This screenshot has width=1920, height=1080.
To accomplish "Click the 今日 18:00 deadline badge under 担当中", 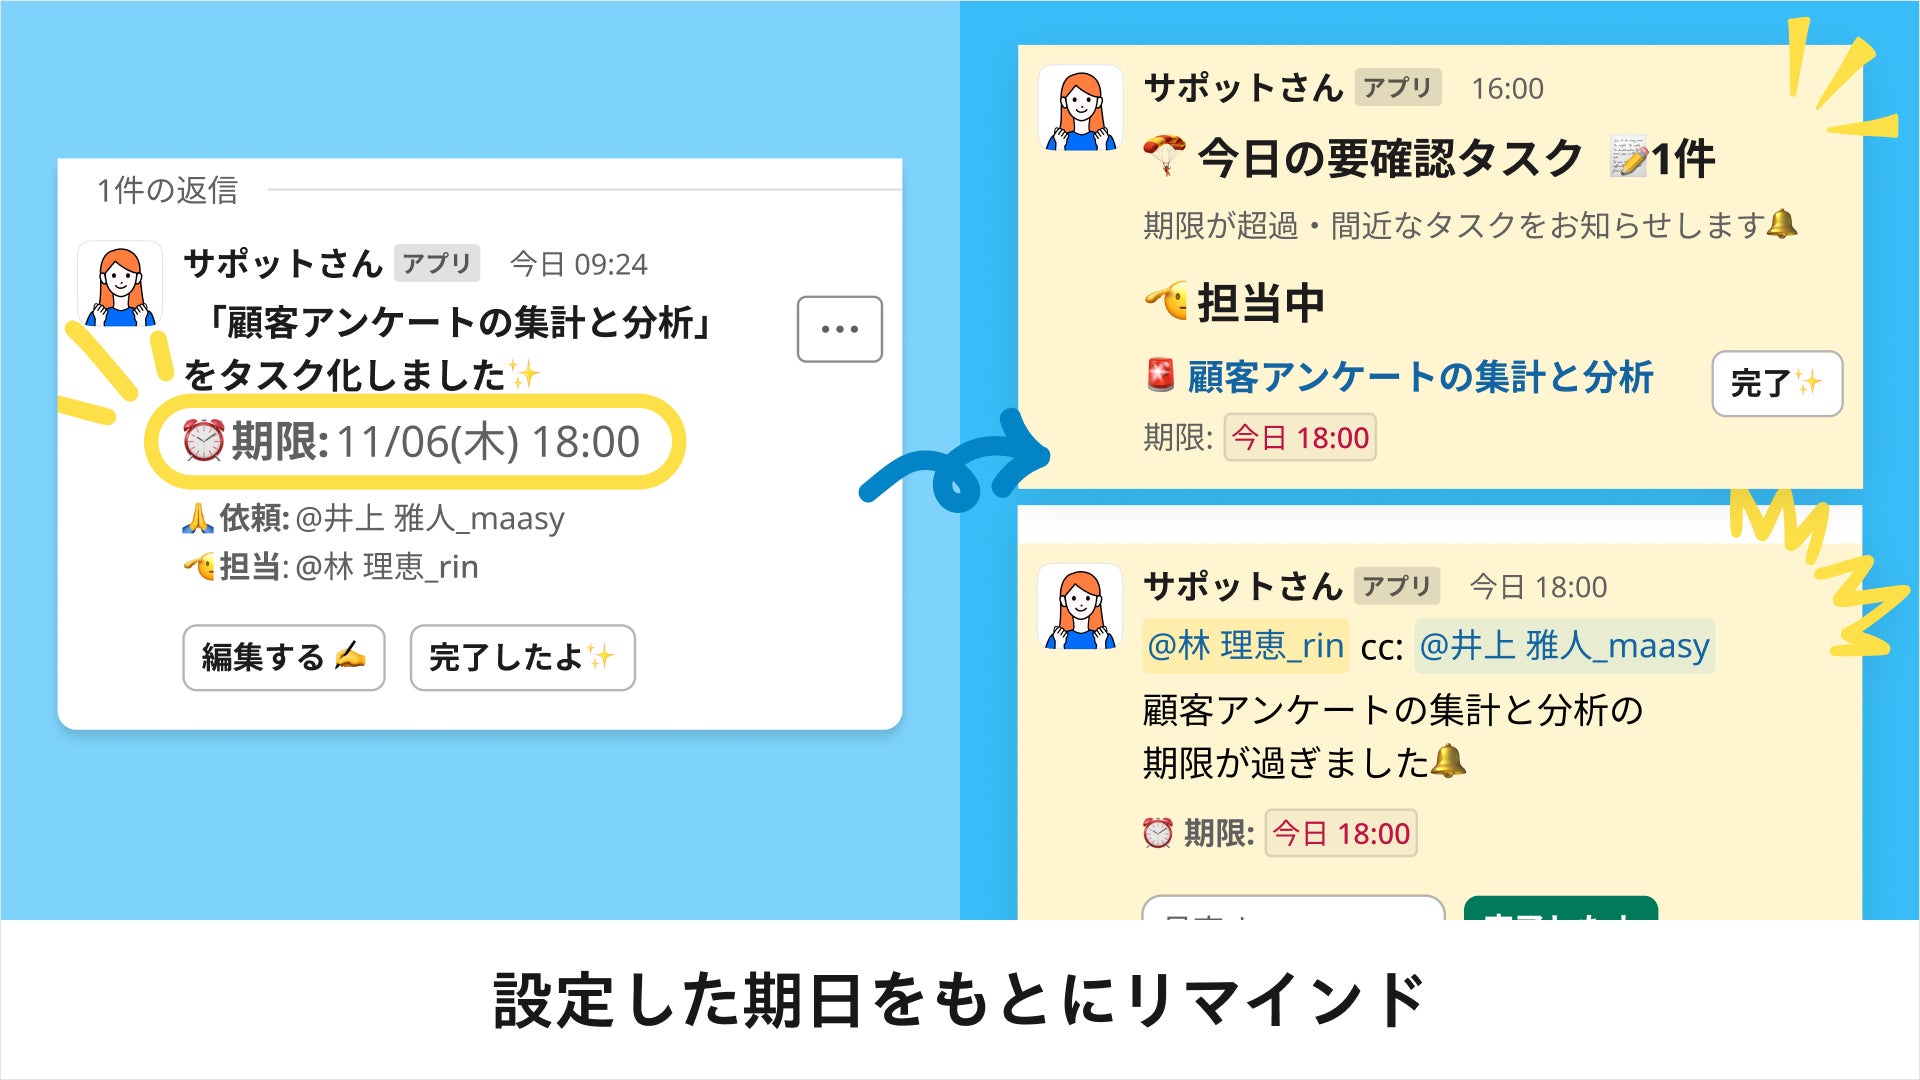I will coord(1300,437).
